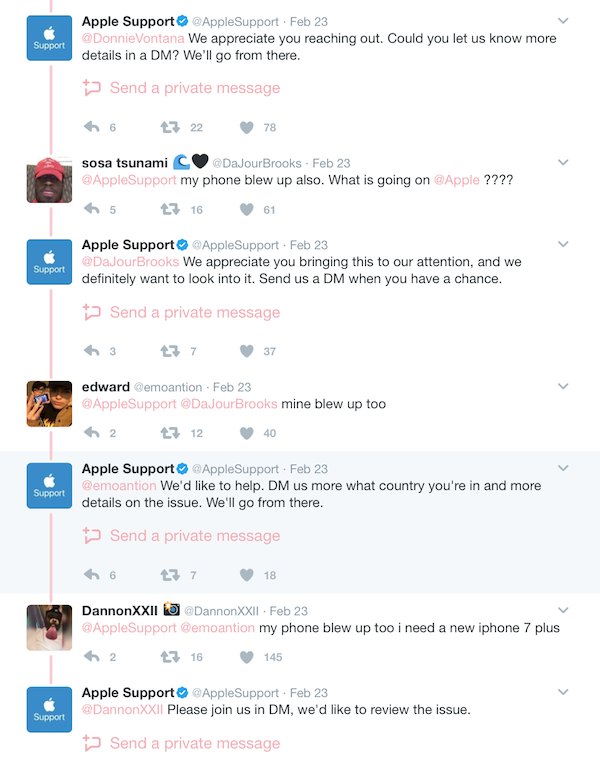Open options chevron on DannonXXII's tweet

click(x=563, y=610)
